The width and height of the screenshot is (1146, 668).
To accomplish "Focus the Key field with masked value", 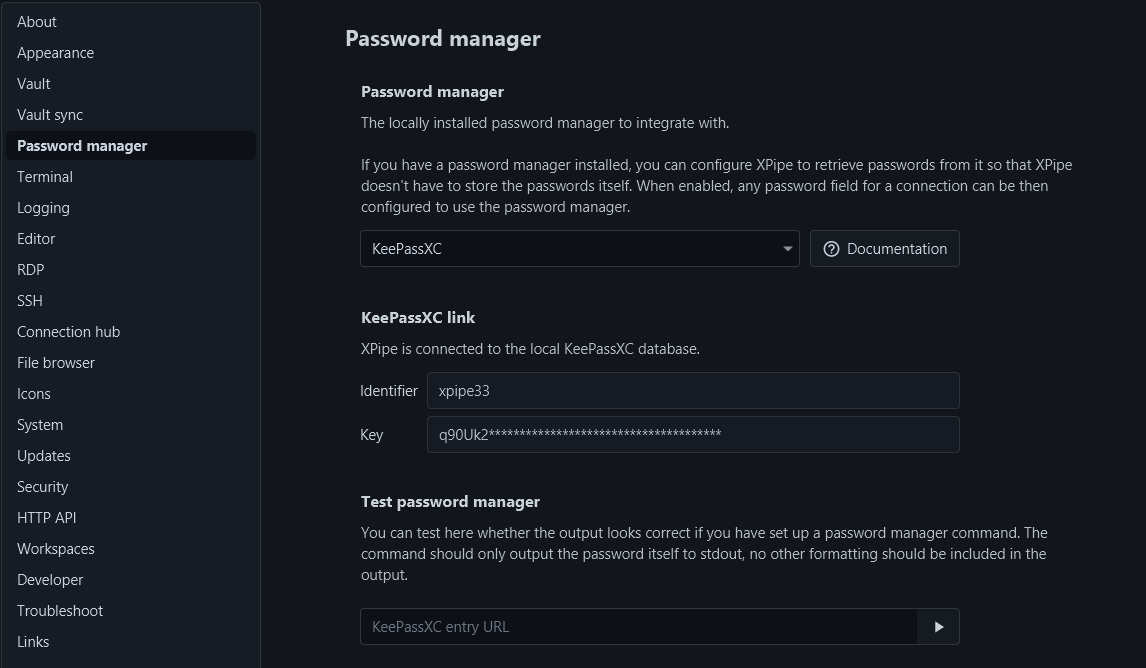I will click(x=693, y=435).
